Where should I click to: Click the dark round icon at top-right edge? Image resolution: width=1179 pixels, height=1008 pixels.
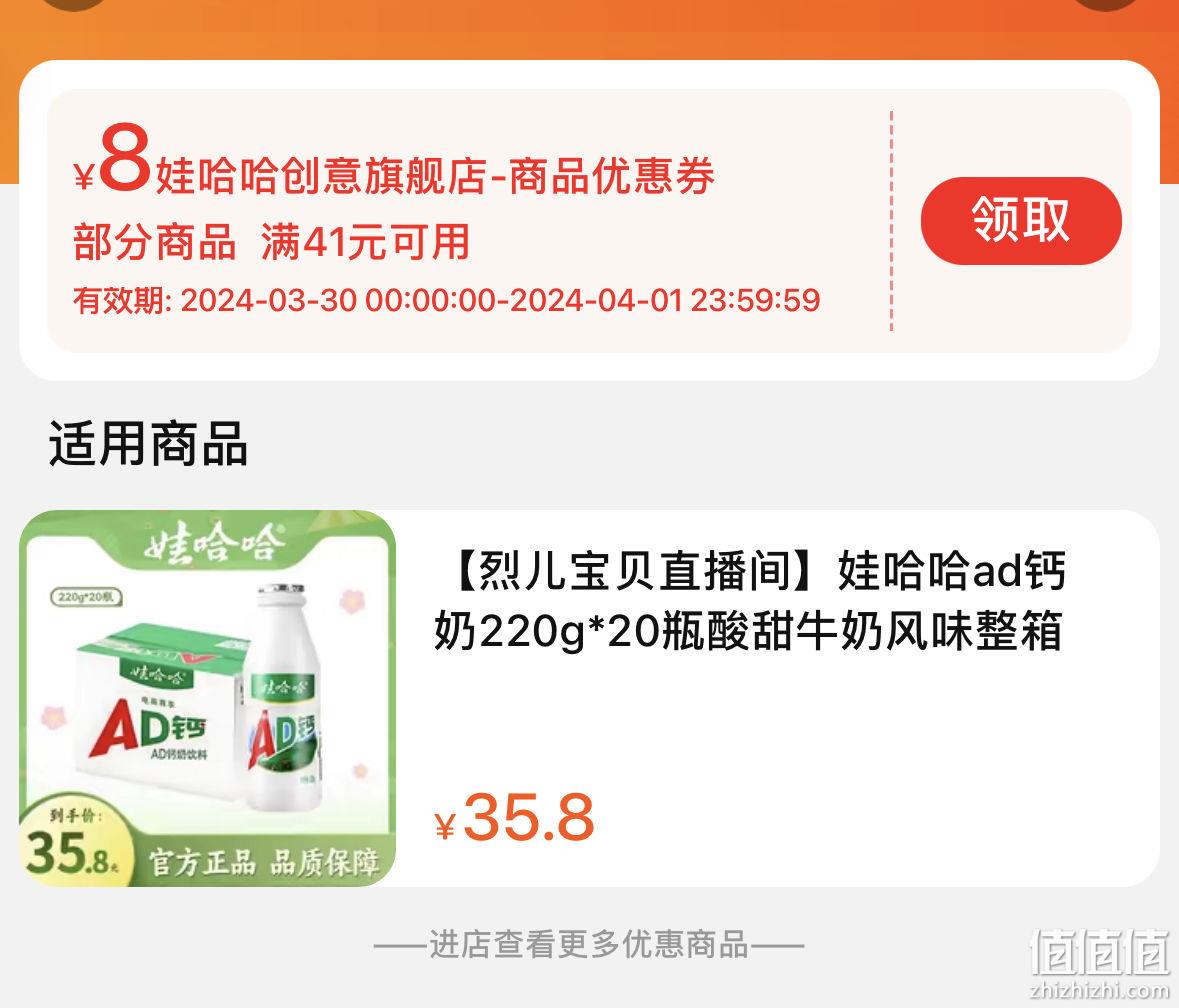click(x=1105, y=3)
